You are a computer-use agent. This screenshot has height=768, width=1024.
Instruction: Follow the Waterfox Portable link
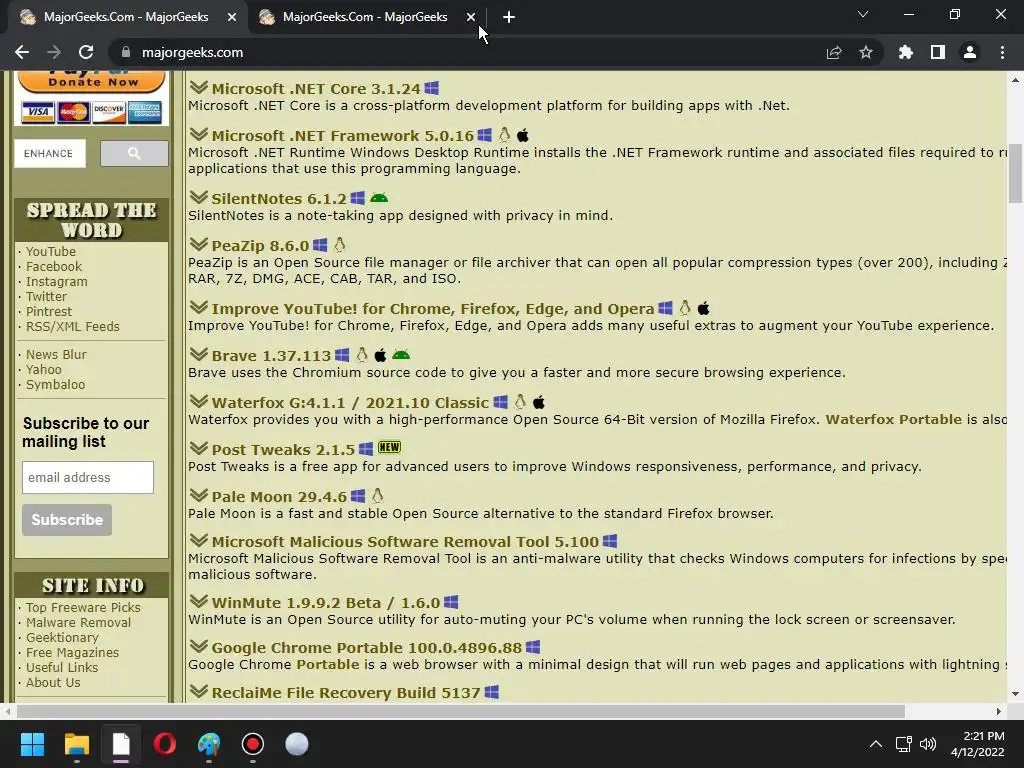(x=893, y=419)
